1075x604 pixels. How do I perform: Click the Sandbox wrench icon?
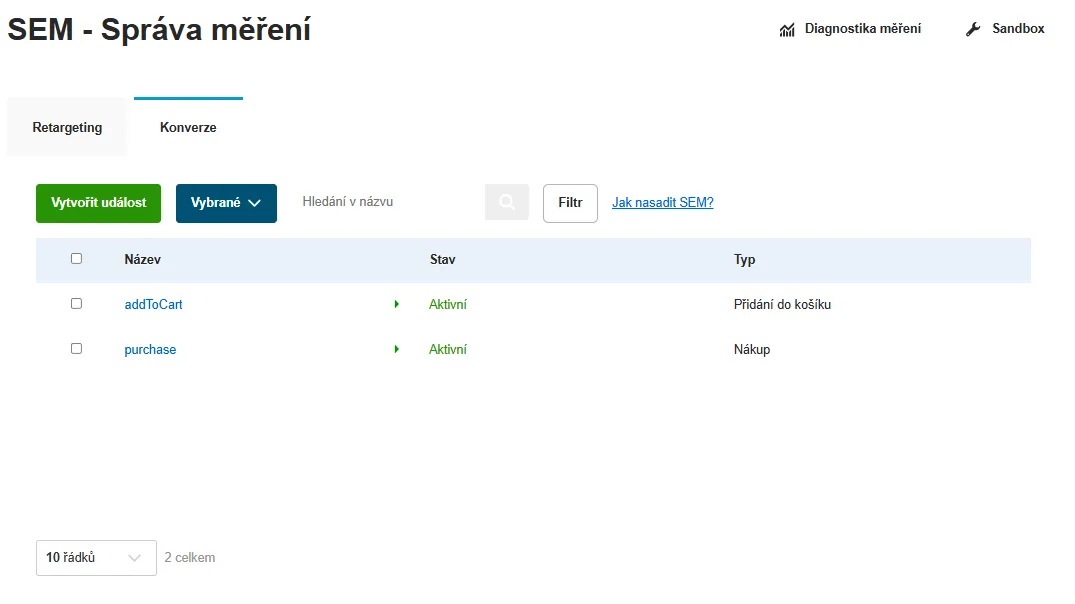973,29
